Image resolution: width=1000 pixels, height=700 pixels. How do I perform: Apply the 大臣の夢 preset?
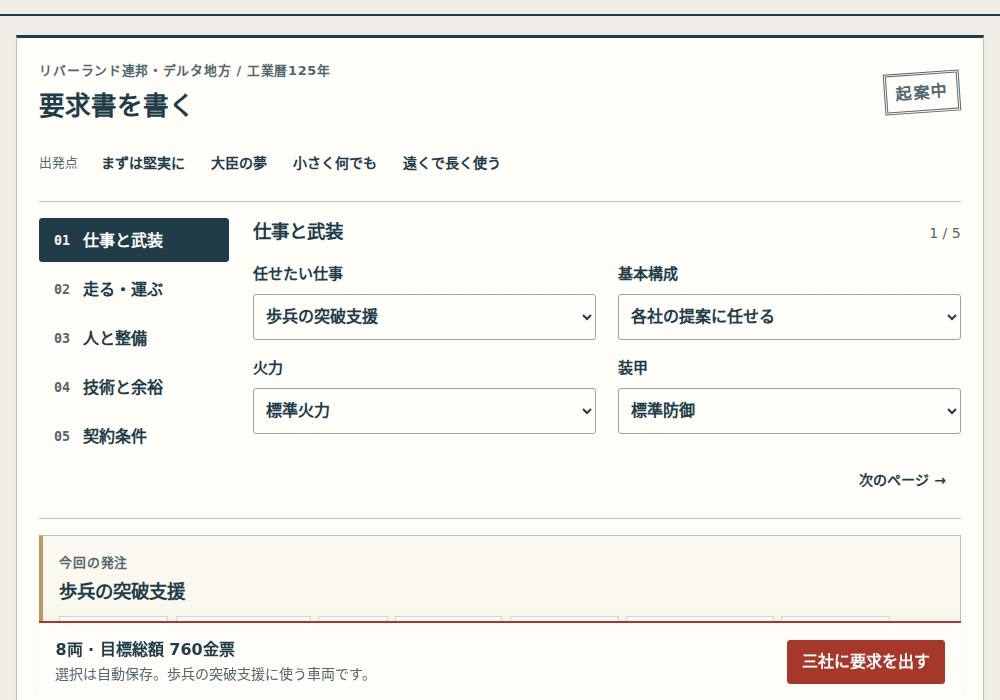pyautogui.click(x=239, y=163)
